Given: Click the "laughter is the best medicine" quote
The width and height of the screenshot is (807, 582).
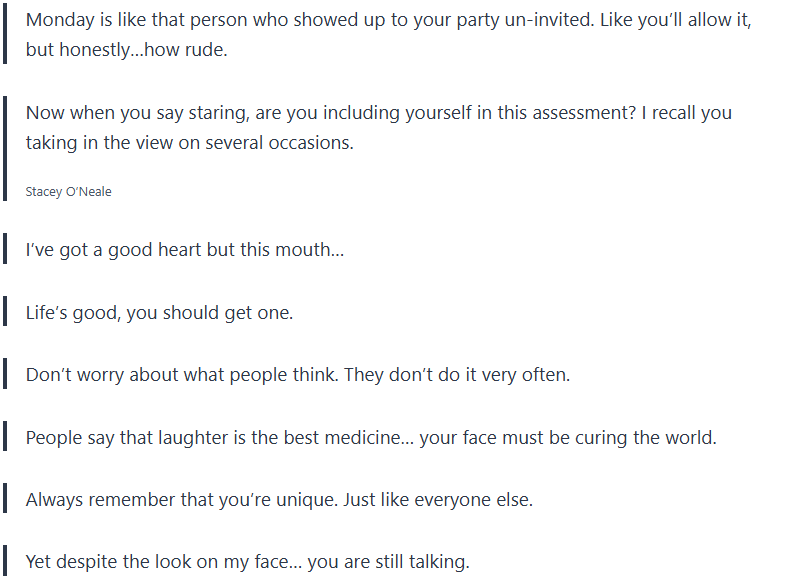Looking at the screenshot, I should click(x=371, y=438).
